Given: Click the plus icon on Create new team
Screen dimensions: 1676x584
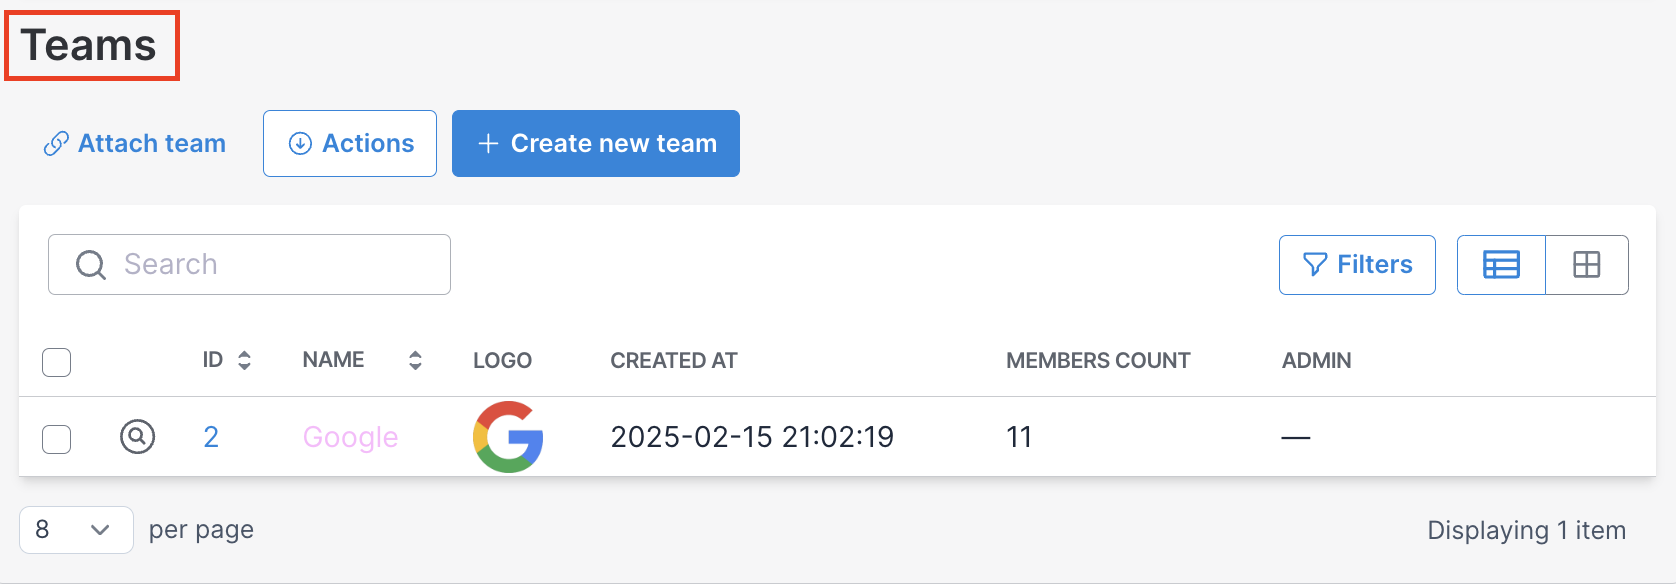Looking at the screenshot, I should (488, 144).
